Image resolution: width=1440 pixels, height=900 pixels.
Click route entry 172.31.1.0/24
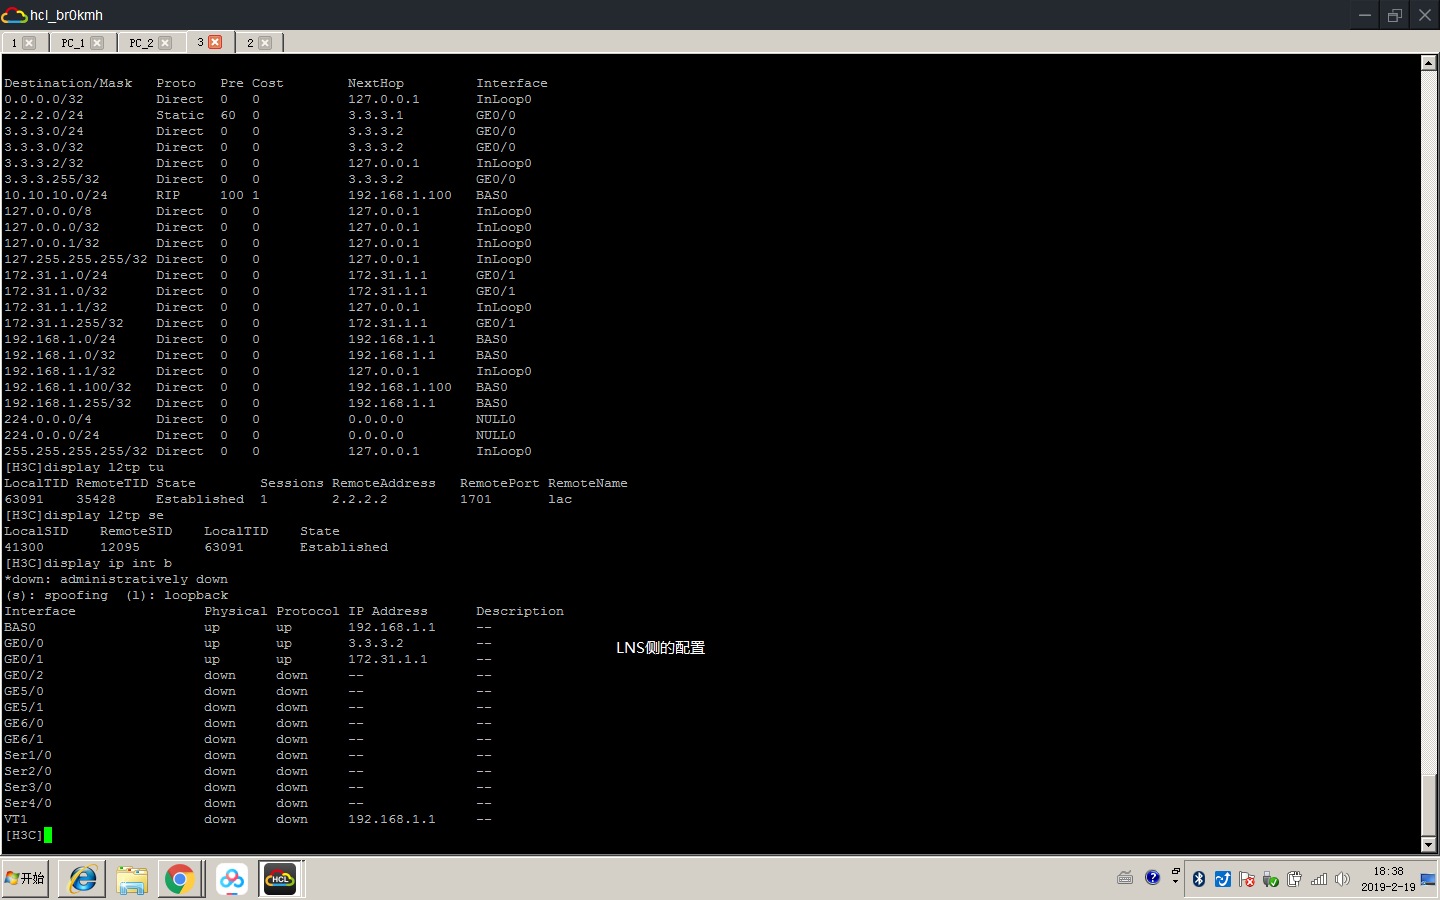56,275
